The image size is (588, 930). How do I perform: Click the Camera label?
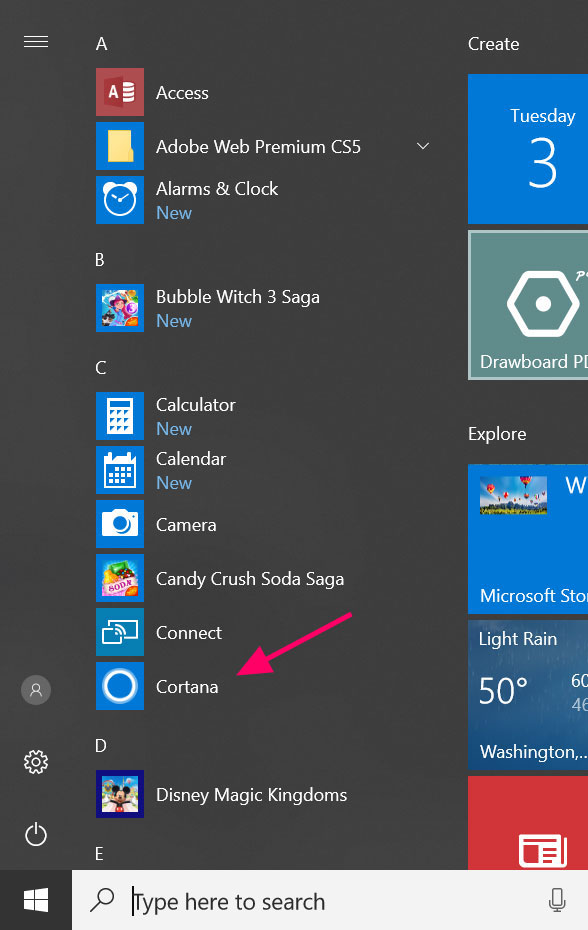click(186, 525)
